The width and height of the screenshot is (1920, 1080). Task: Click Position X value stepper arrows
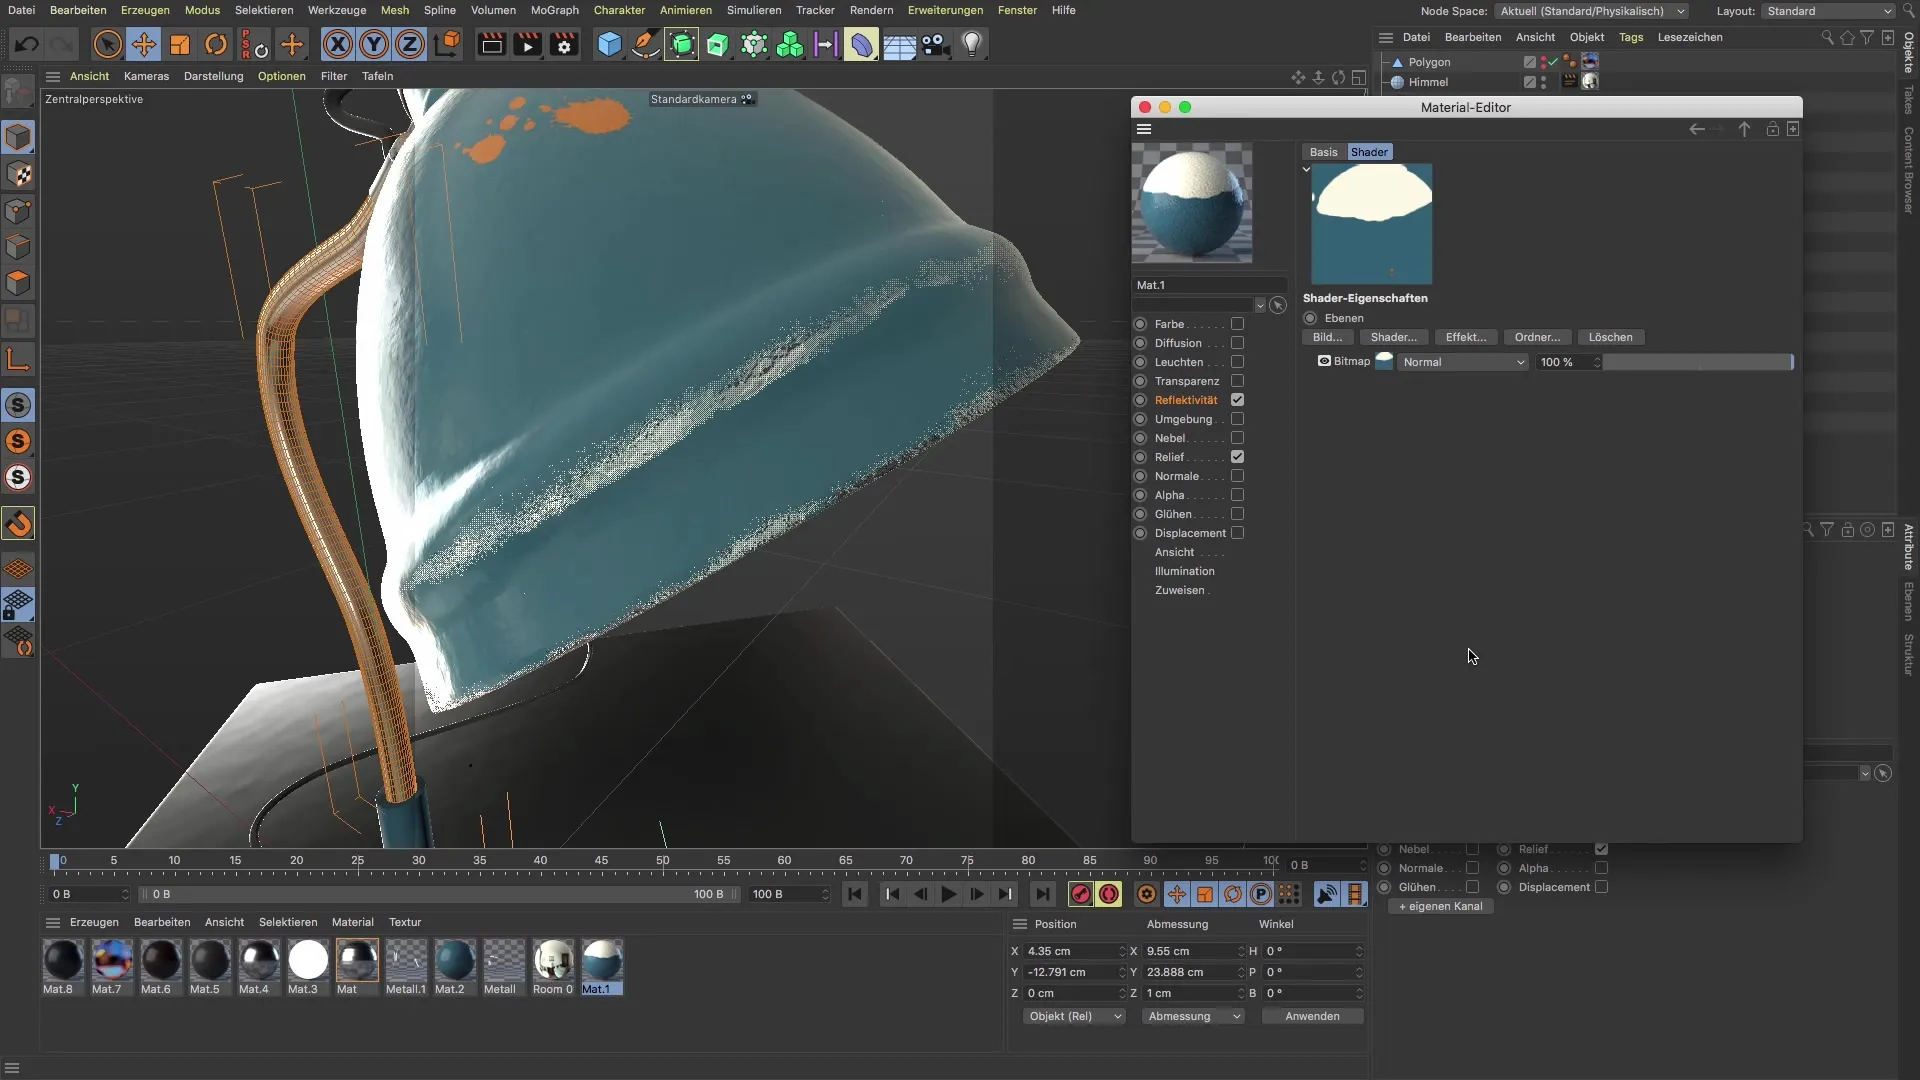1121,951
